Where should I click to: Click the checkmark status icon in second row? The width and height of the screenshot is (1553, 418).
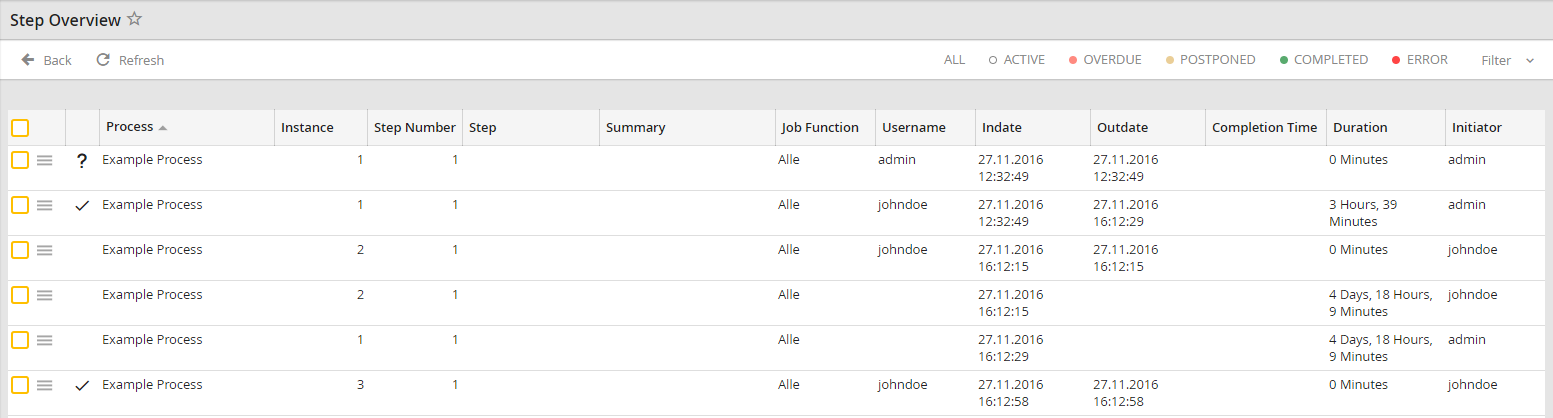(x=82, y=205)
